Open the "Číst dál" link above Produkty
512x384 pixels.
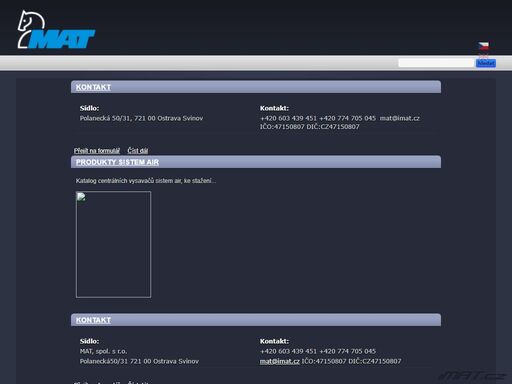[138, 151]
